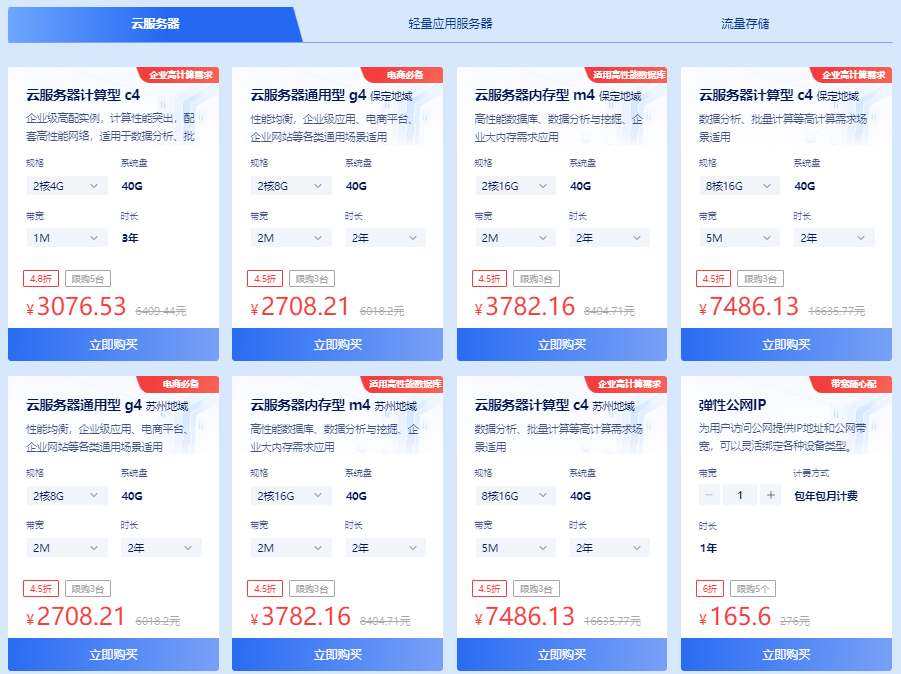
Task: Open 2年 duration dropdown in 保定 c4 card
Action: 834,238
